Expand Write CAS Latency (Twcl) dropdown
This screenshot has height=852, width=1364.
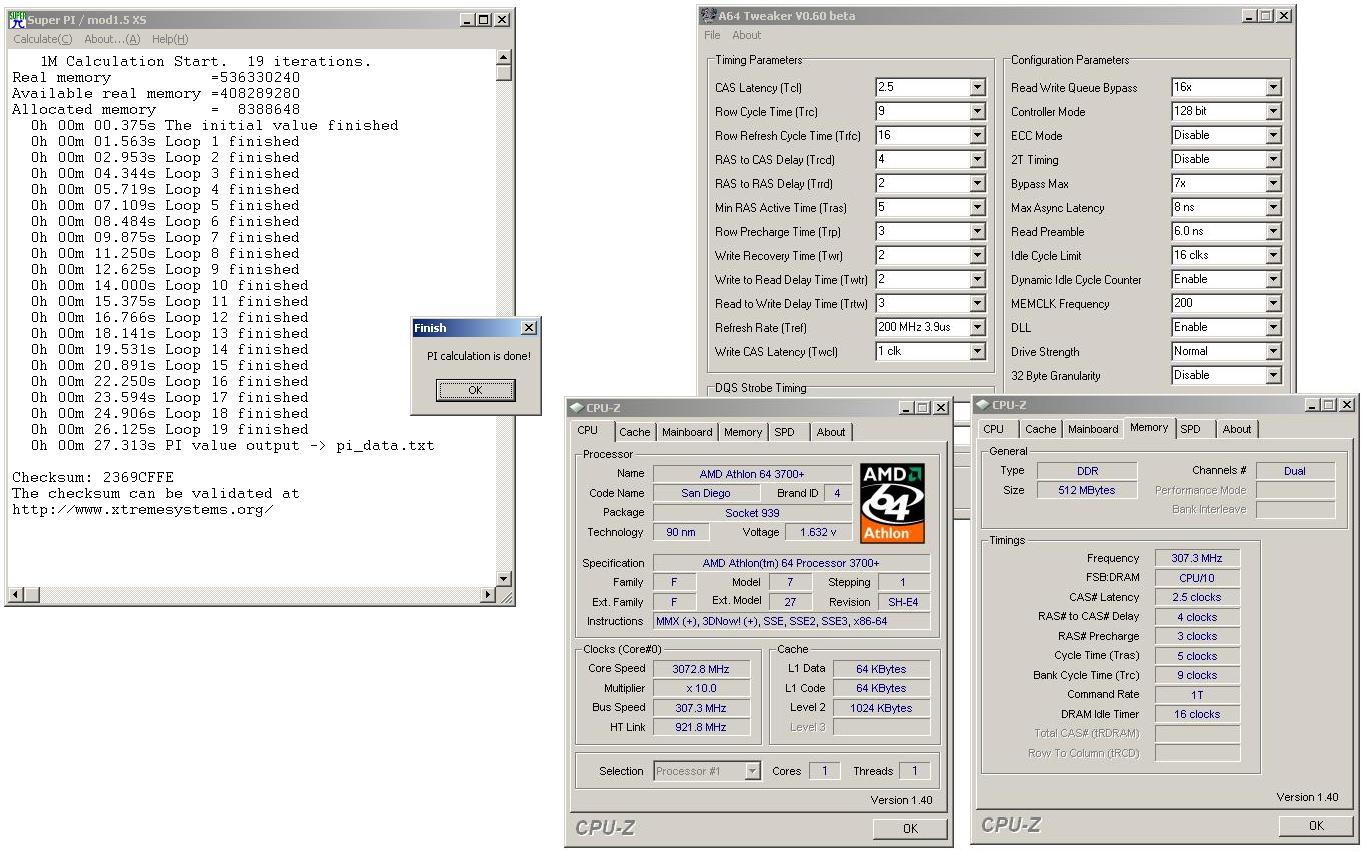coord(977,352)
